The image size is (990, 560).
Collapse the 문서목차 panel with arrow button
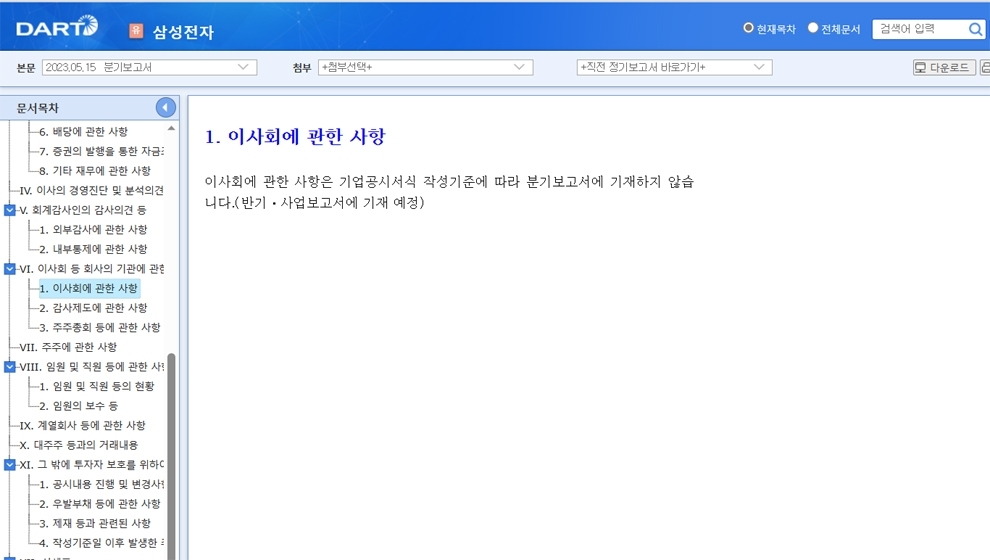click(x=166, y=108)
